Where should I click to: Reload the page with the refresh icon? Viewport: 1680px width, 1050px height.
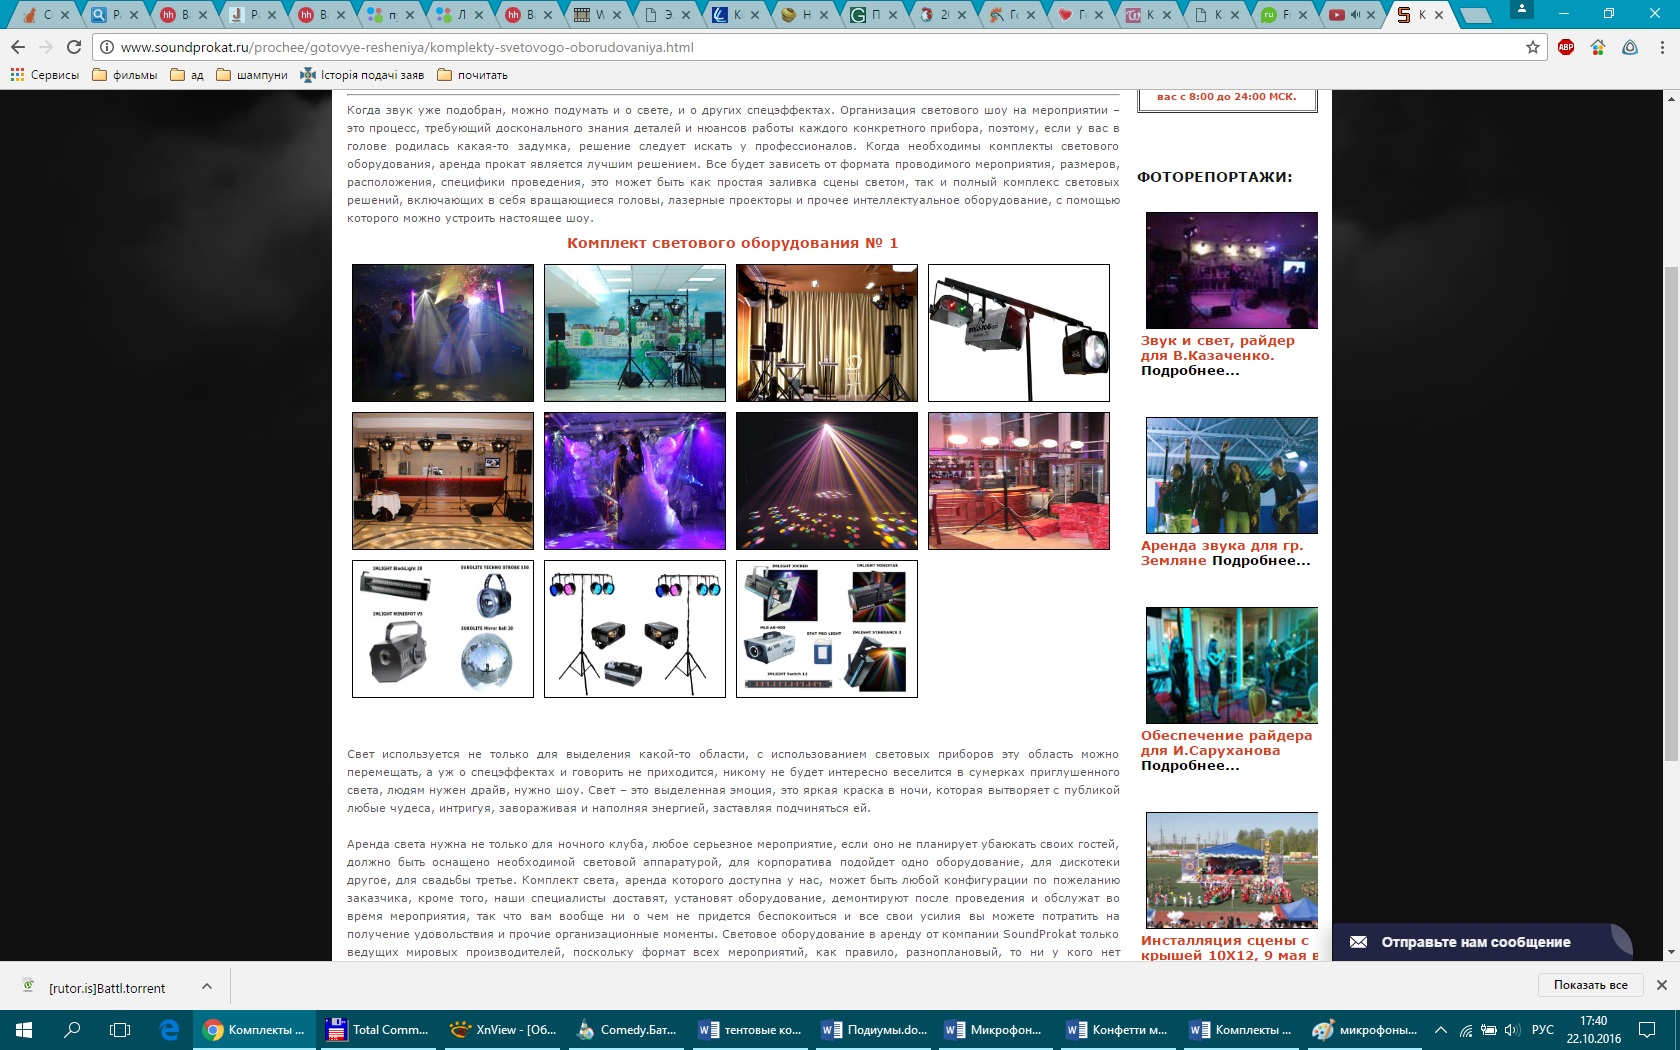74,47
